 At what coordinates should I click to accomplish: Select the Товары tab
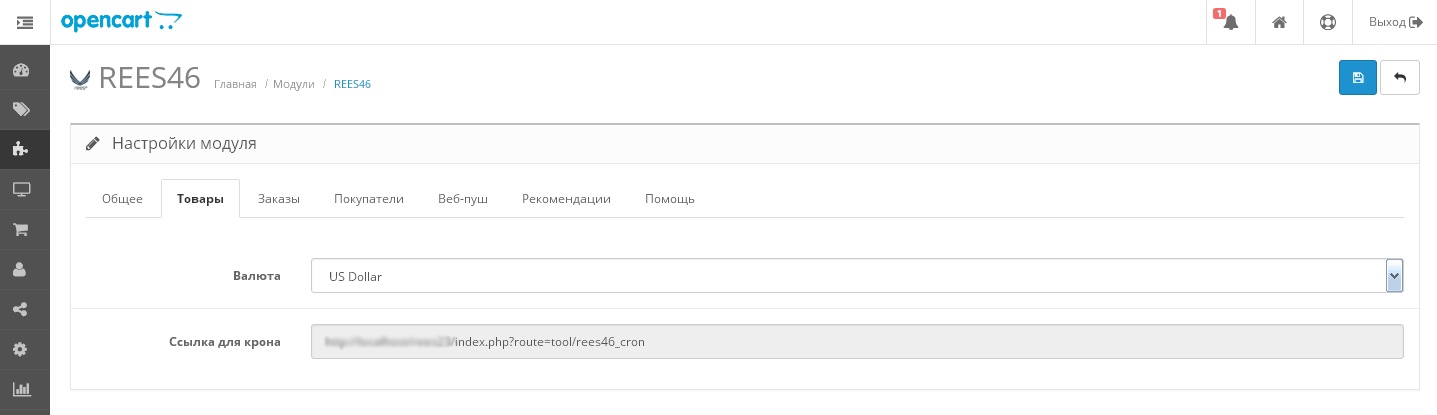(200, 198)
